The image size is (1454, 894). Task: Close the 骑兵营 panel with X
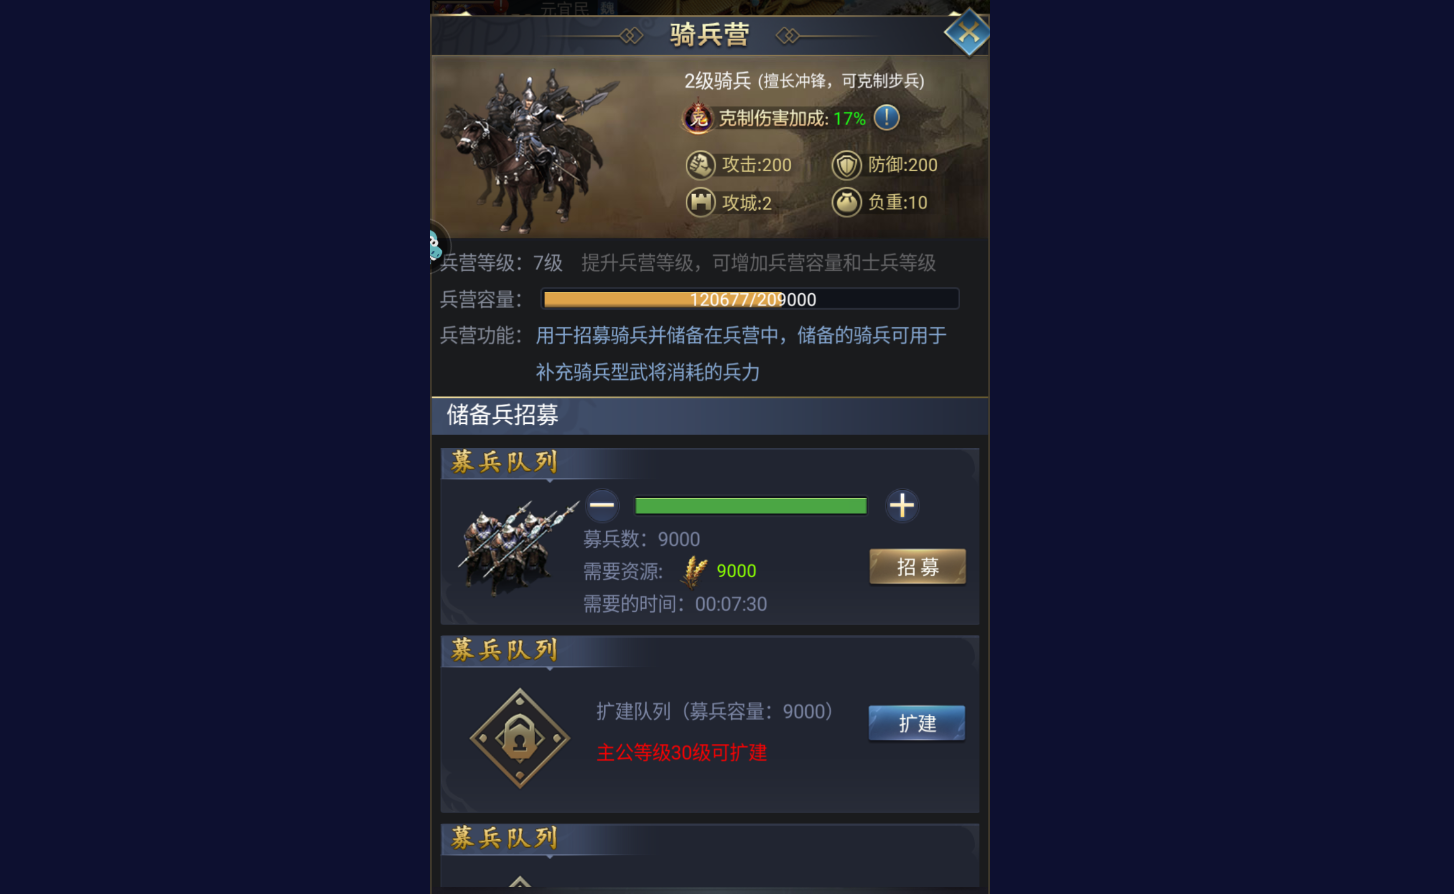(967, 33)
